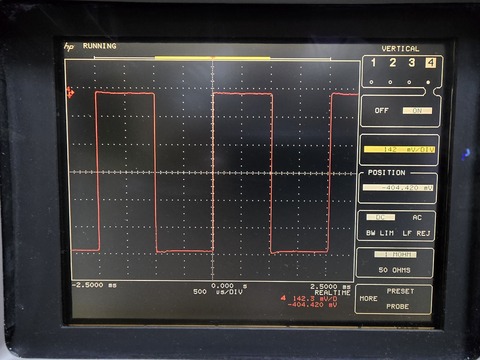Screen dimensions: 480x360
Task: Select channel 1 in the Vertical menu
Action: pyautogui.click(x=373, y=62)
